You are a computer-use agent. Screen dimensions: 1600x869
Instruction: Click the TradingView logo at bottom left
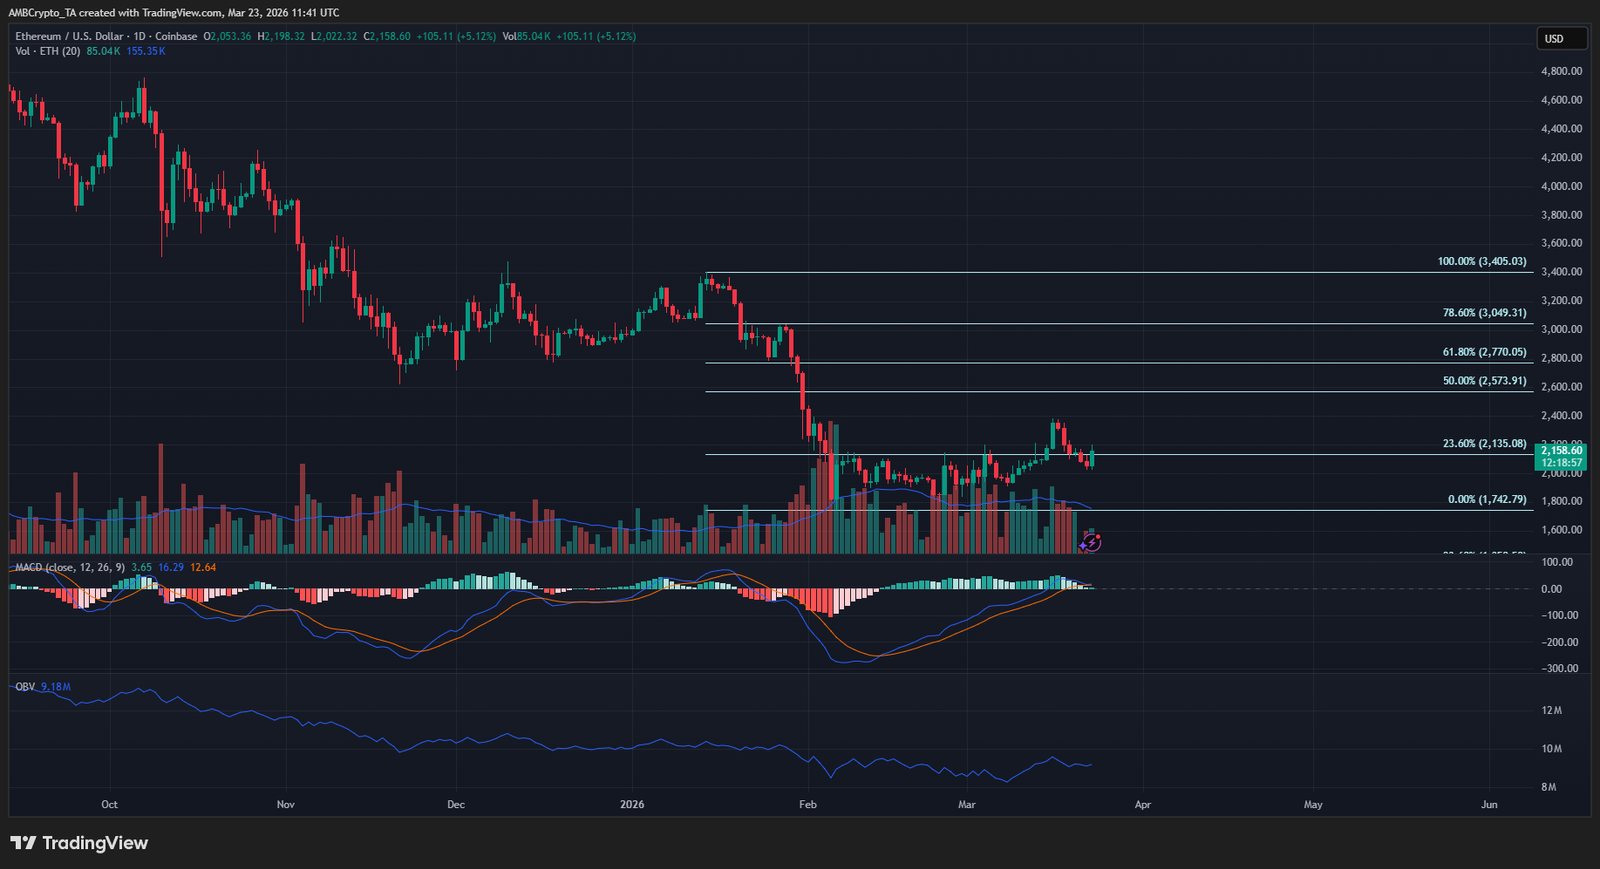[x=80, y=843]
